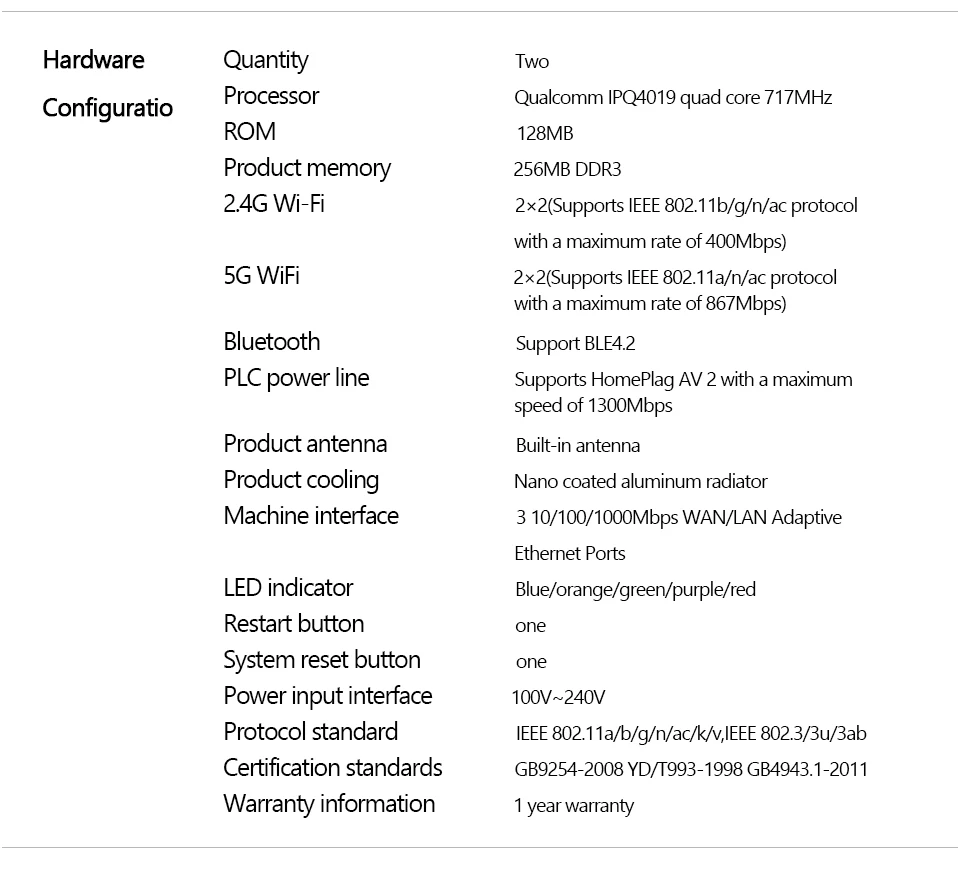
Task: Click the System reset button label
Action: (x=322, y=661)
